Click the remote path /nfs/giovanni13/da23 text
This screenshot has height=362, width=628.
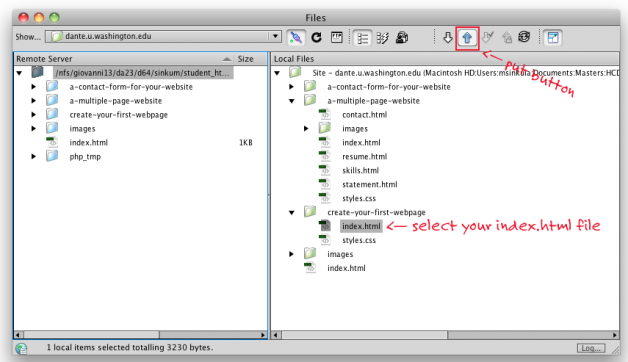point(143,72)
